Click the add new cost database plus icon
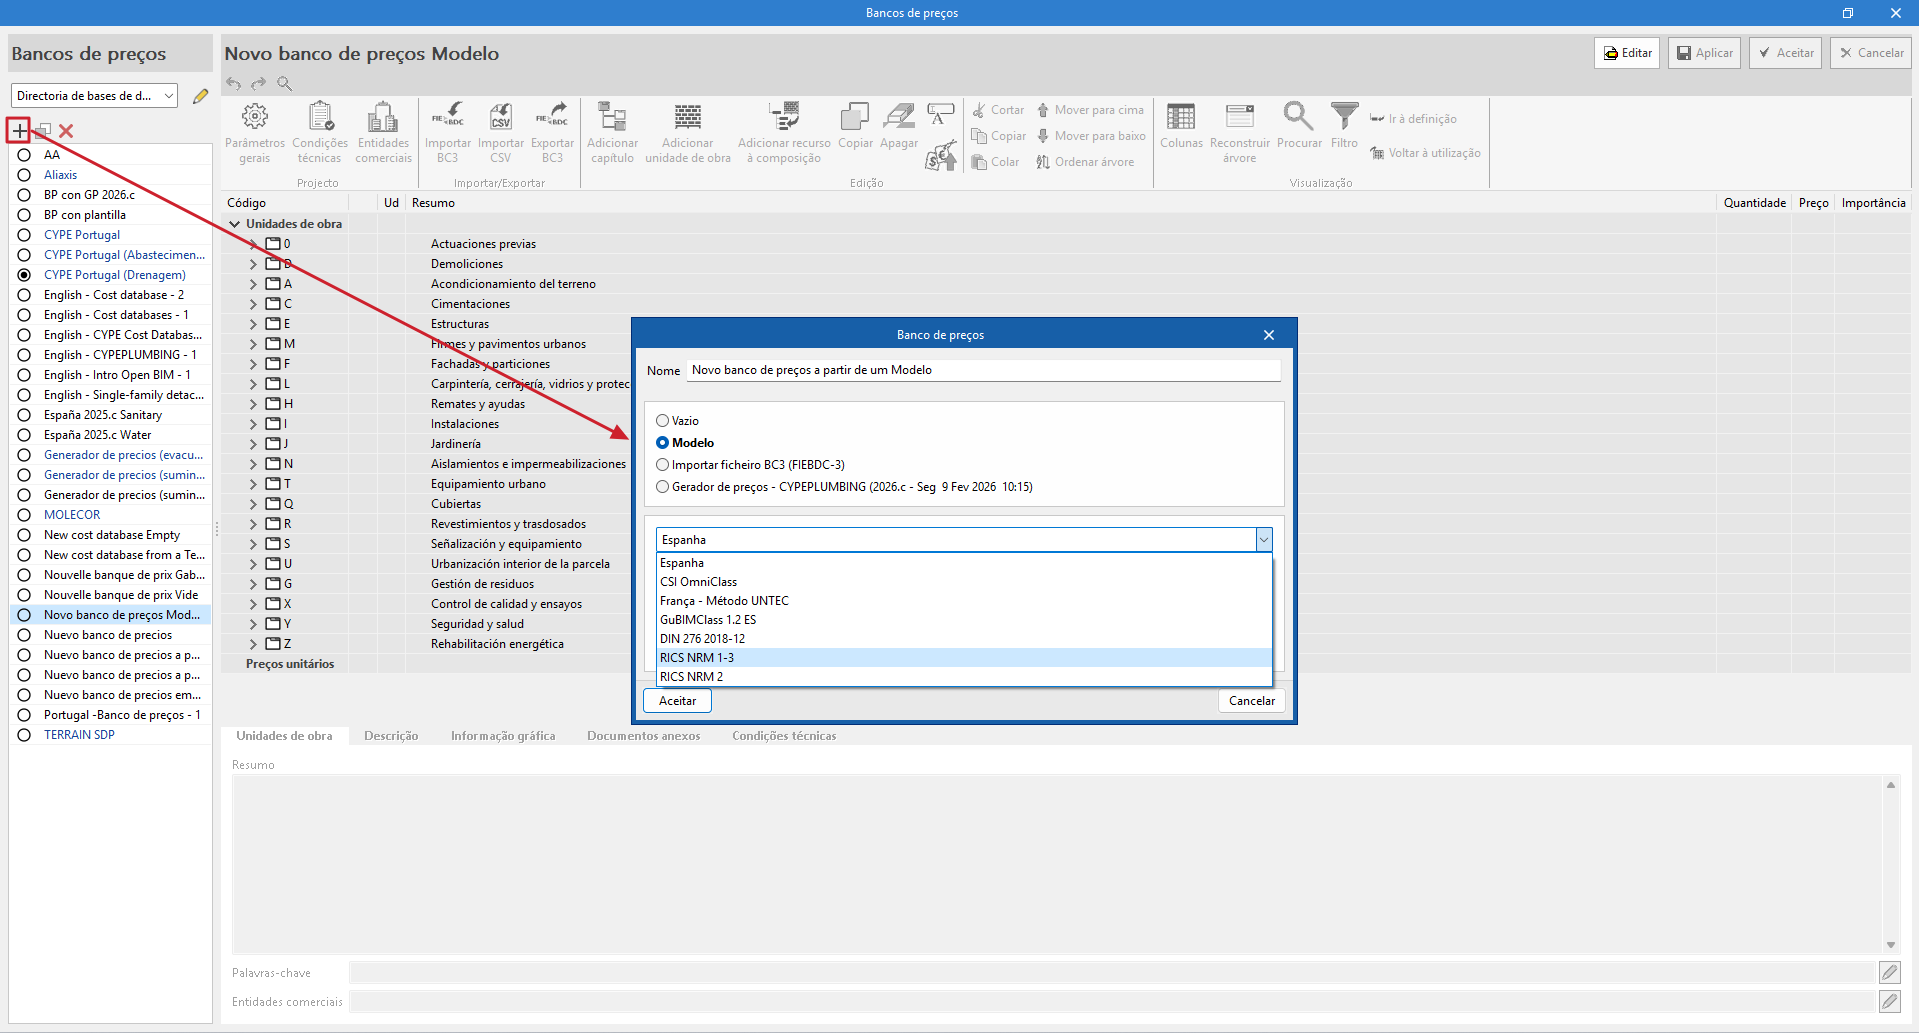The image size is (1919, 1033). click(19, 130)
